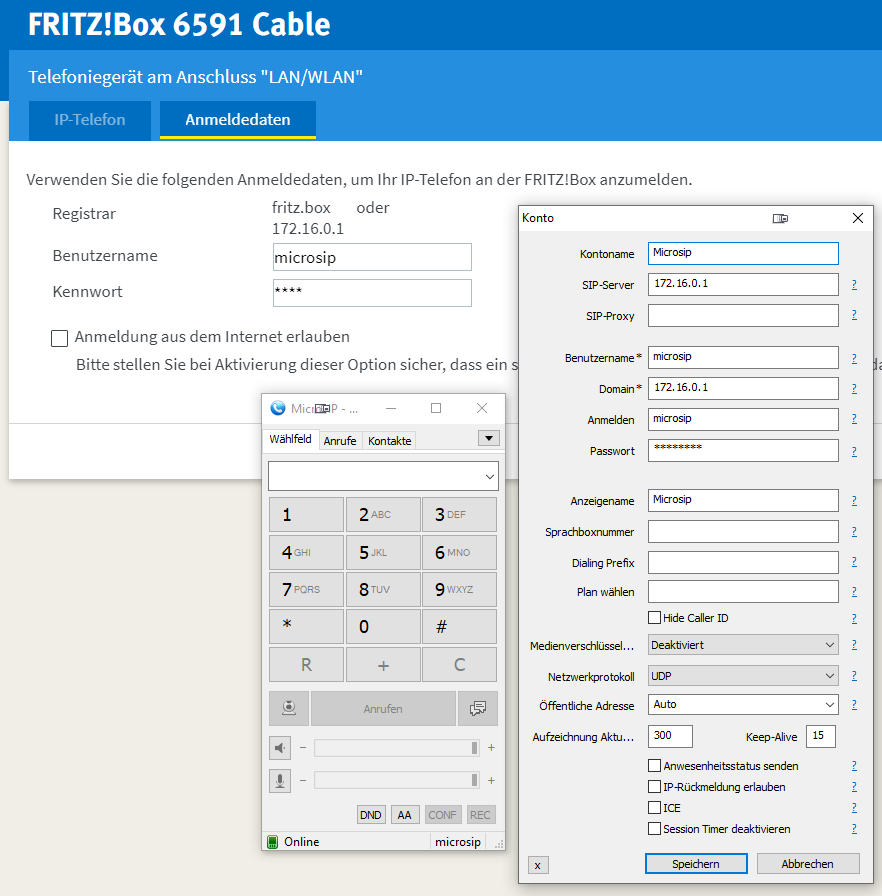Click the help question mark beside Hide Caller ID
This screenshot has height=896, width=882.
click(x=854, y=618)
